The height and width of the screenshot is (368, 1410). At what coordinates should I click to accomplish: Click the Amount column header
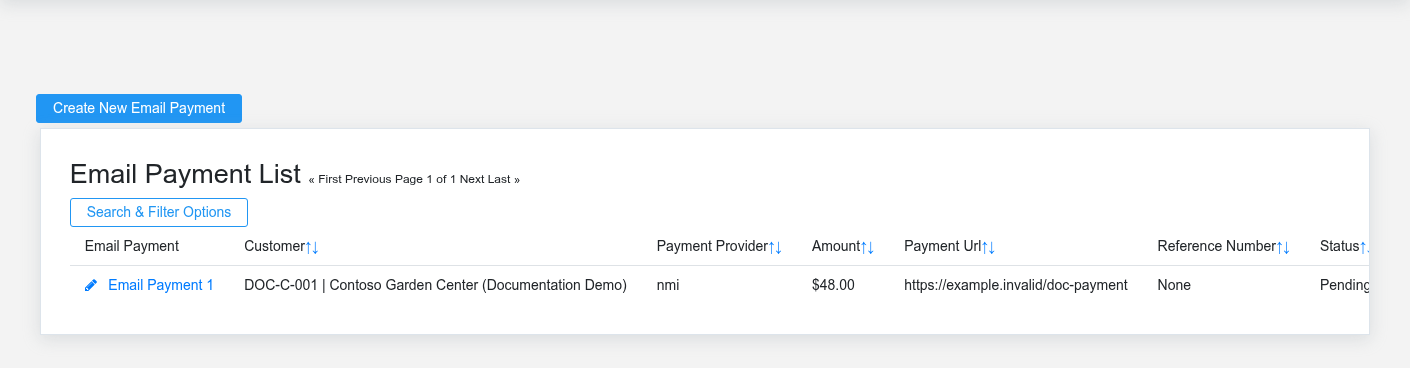(x=836, y=246)
